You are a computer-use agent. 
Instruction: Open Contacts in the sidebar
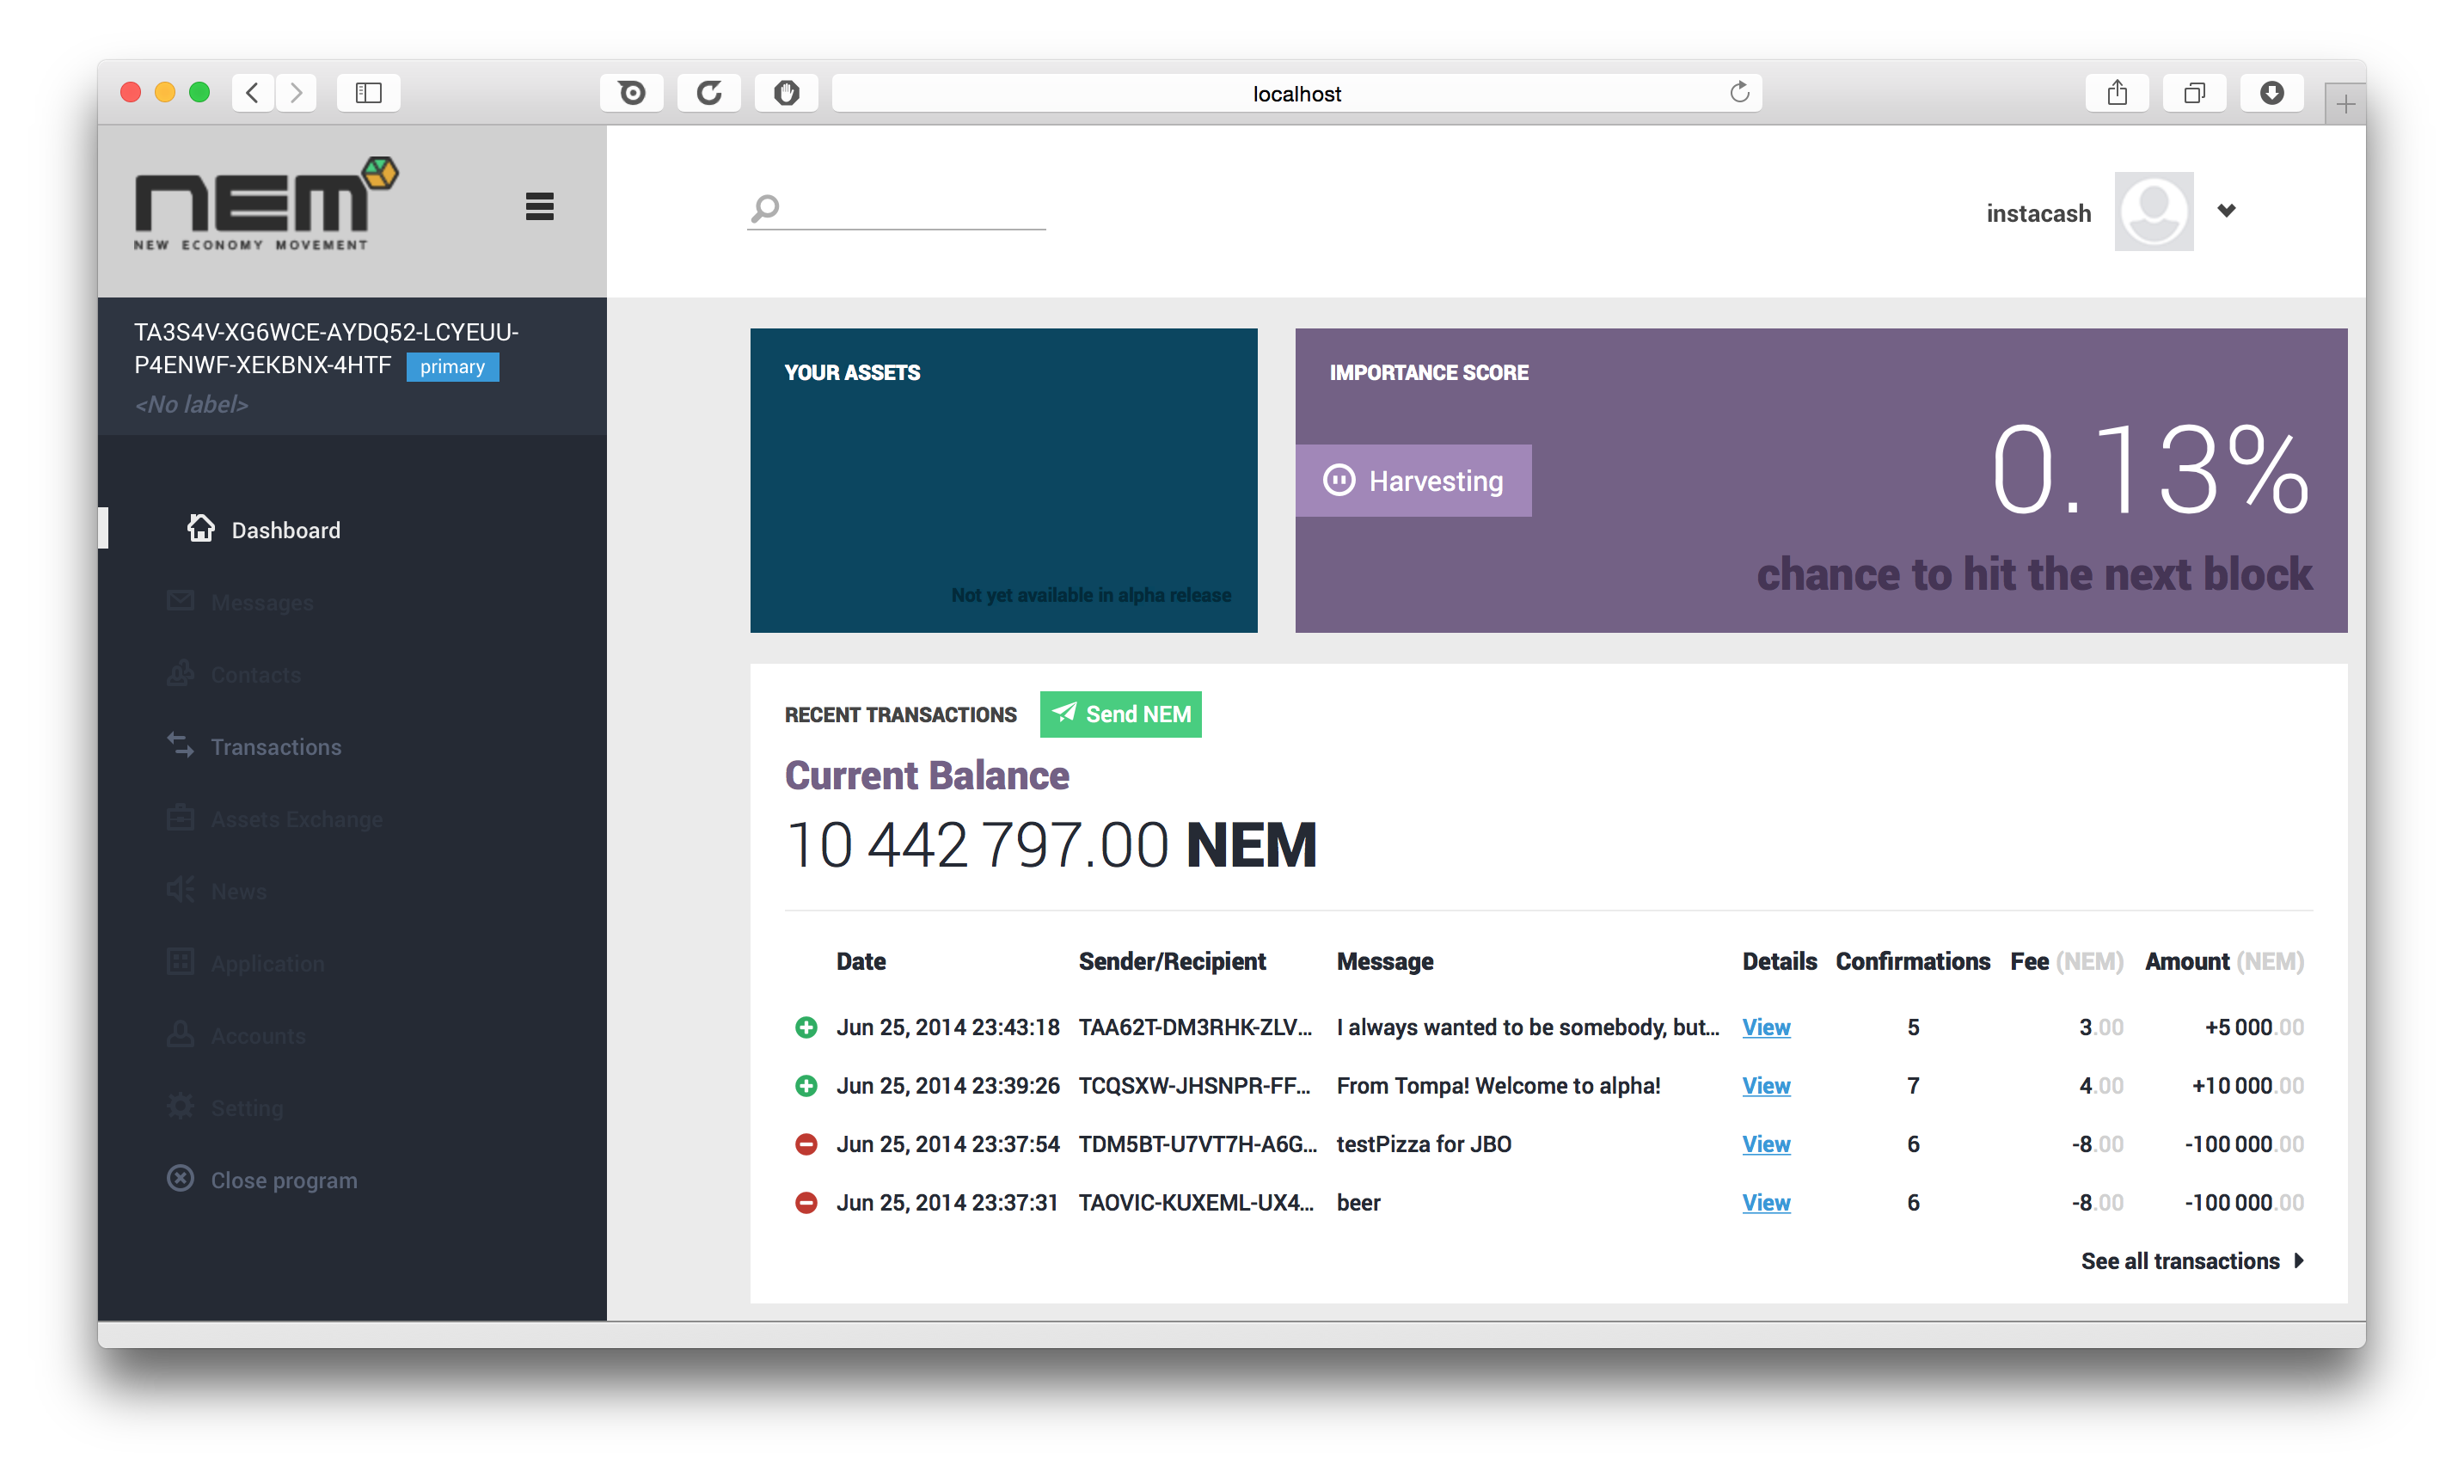tap(255, 675)
